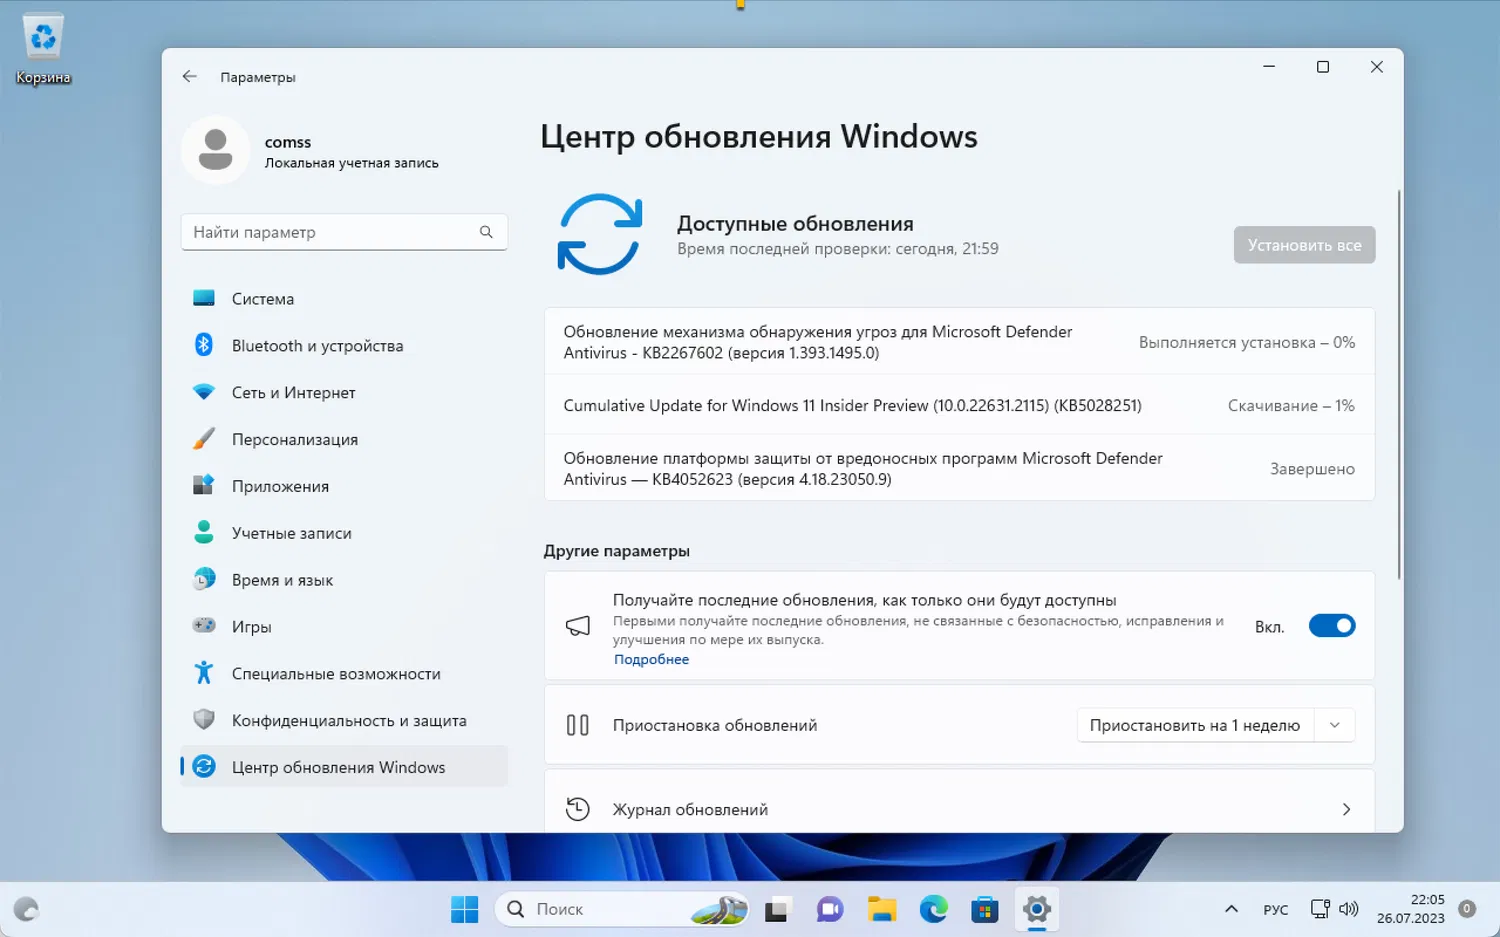Expand hidden icons in the system tray

coord(1231,909)
